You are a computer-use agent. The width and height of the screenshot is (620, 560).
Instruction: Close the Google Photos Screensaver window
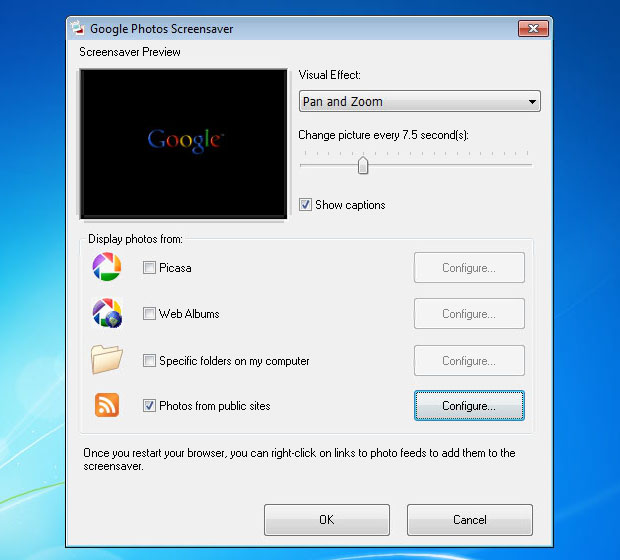(x=533, y=28)
